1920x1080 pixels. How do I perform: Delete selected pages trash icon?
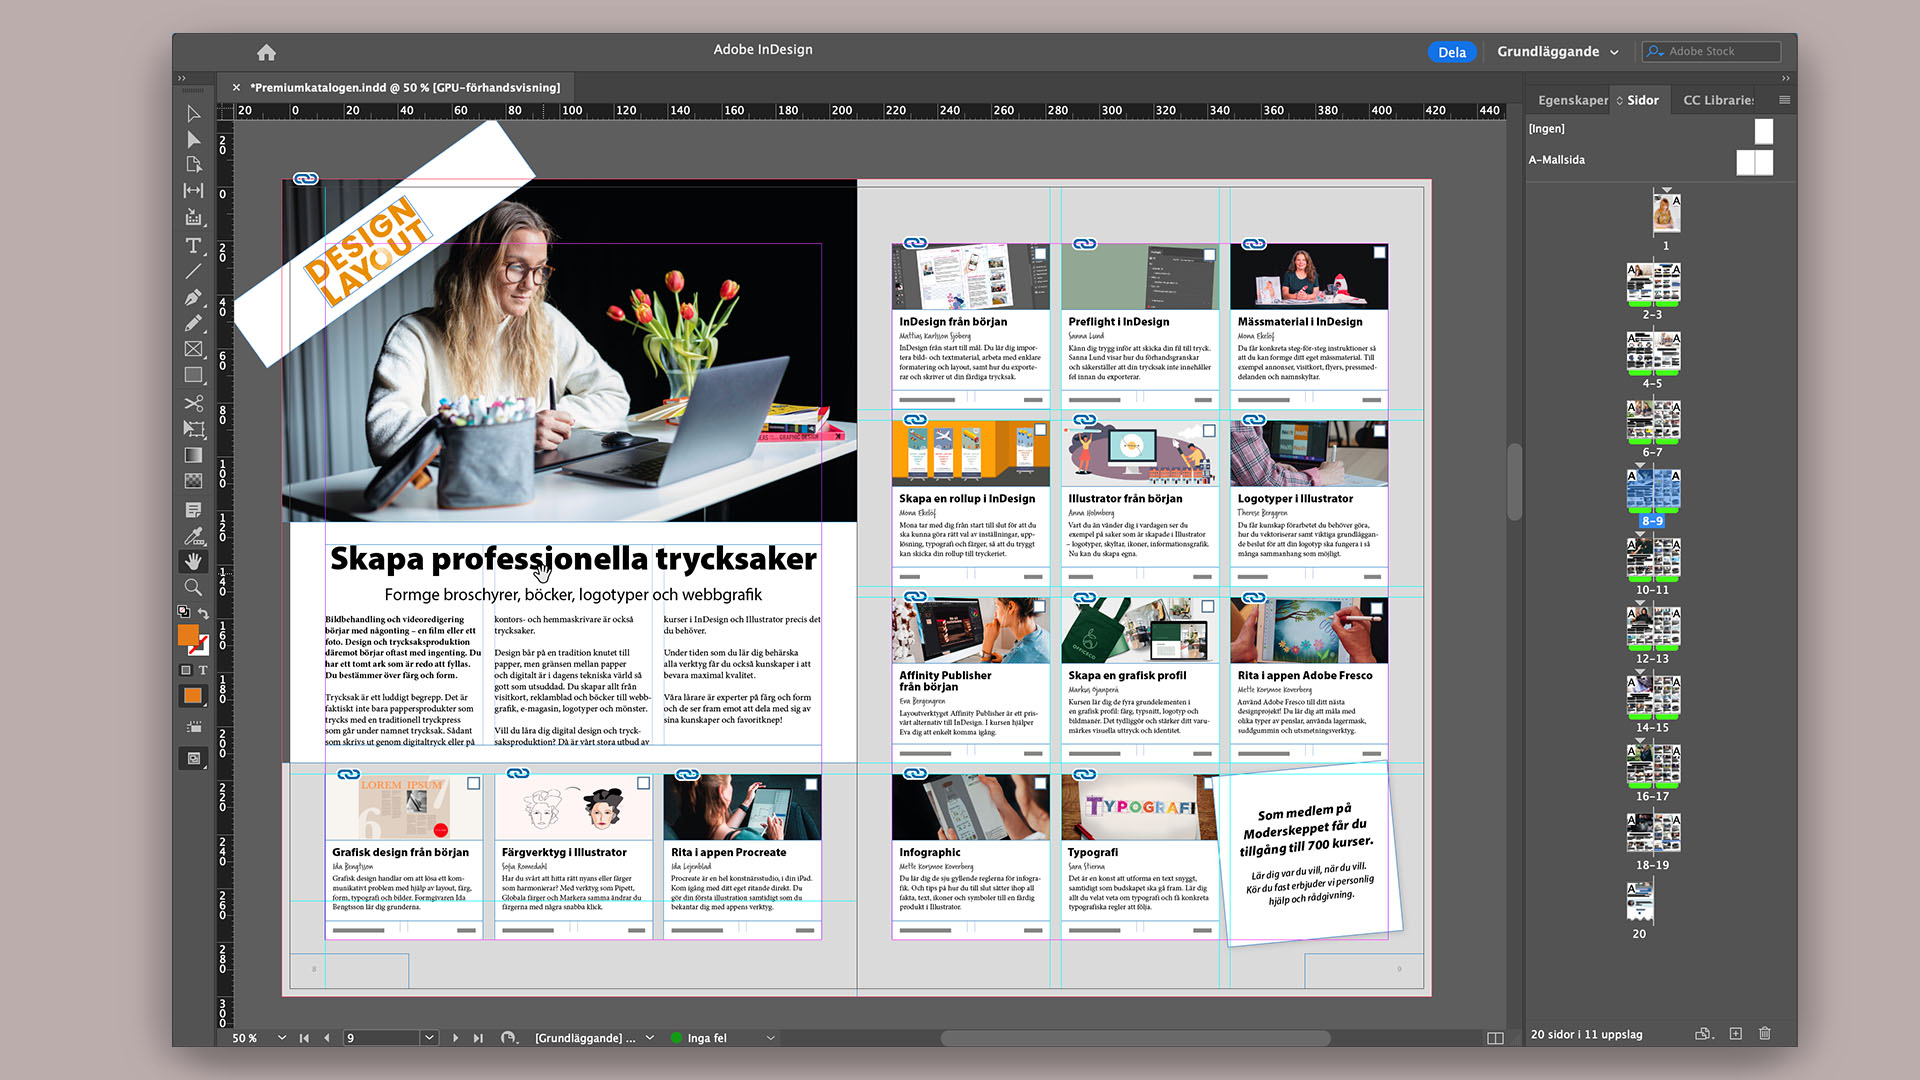pos(1765,1034)
